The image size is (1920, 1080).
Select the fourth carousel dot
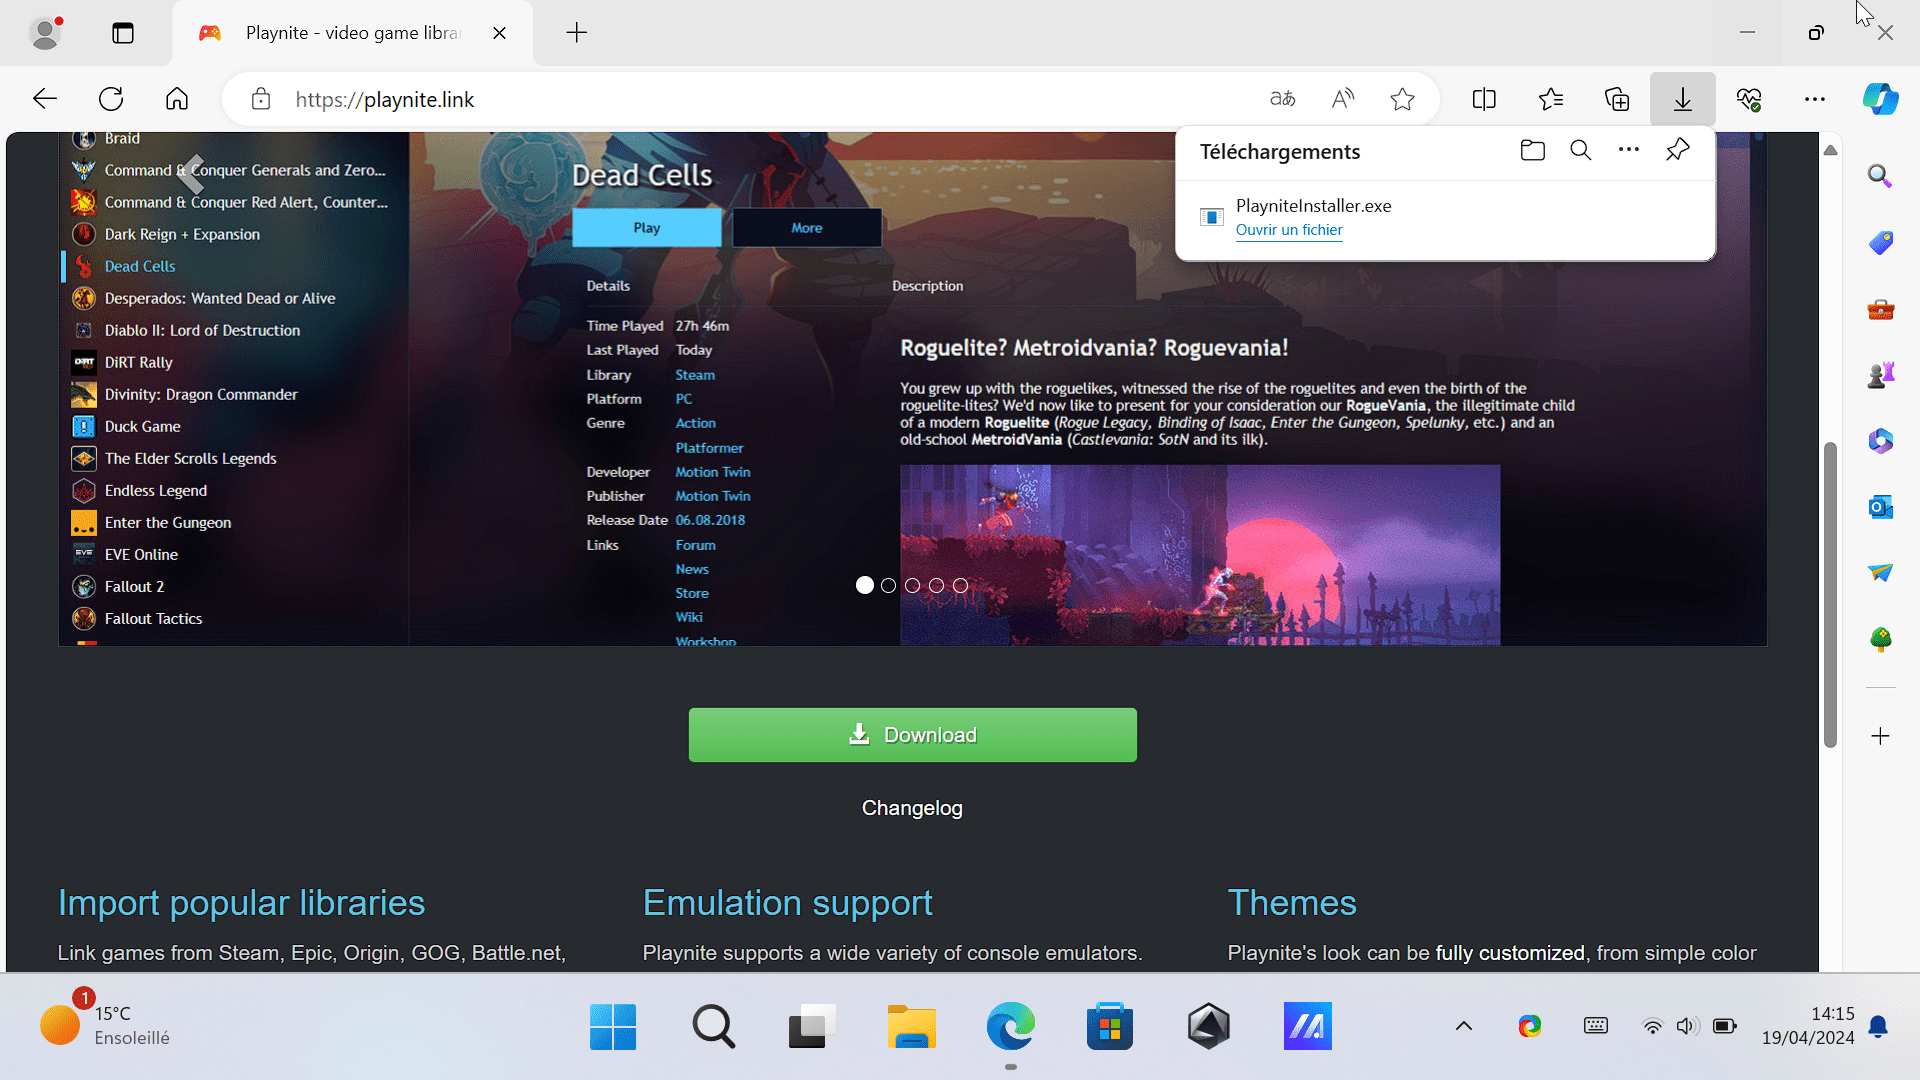937,586
